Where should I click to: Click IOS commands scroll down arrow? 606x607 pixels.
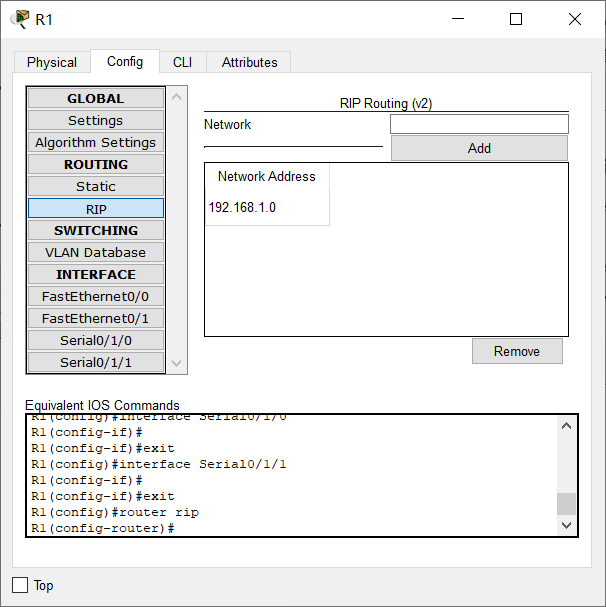[566, 525]
